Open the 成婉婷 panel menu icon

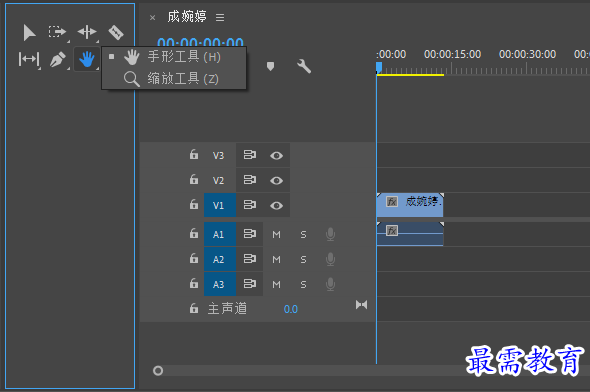[220, 17]
